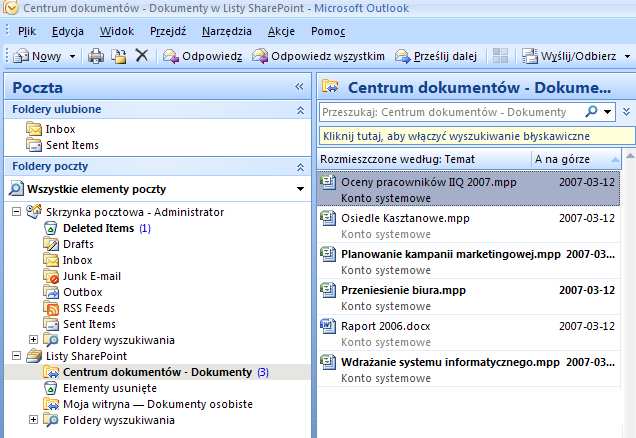Click the Print toolbar icon
The width and height of the screenshot is (636, 438).
click(x=96, y=56)
